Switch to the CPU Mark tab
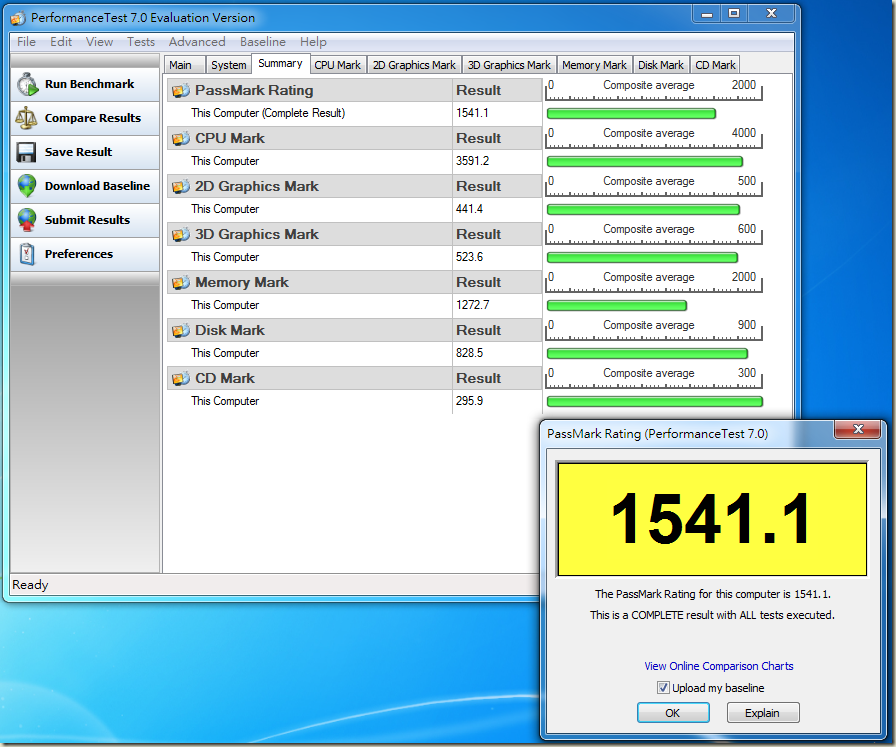This screenshot has height=747, width=896. 337,65
